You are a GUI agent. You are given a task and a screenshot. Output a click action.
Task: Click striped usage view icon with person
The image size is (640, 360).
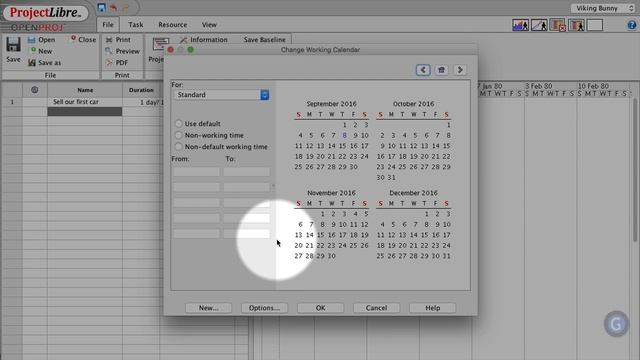click(576, 25)
